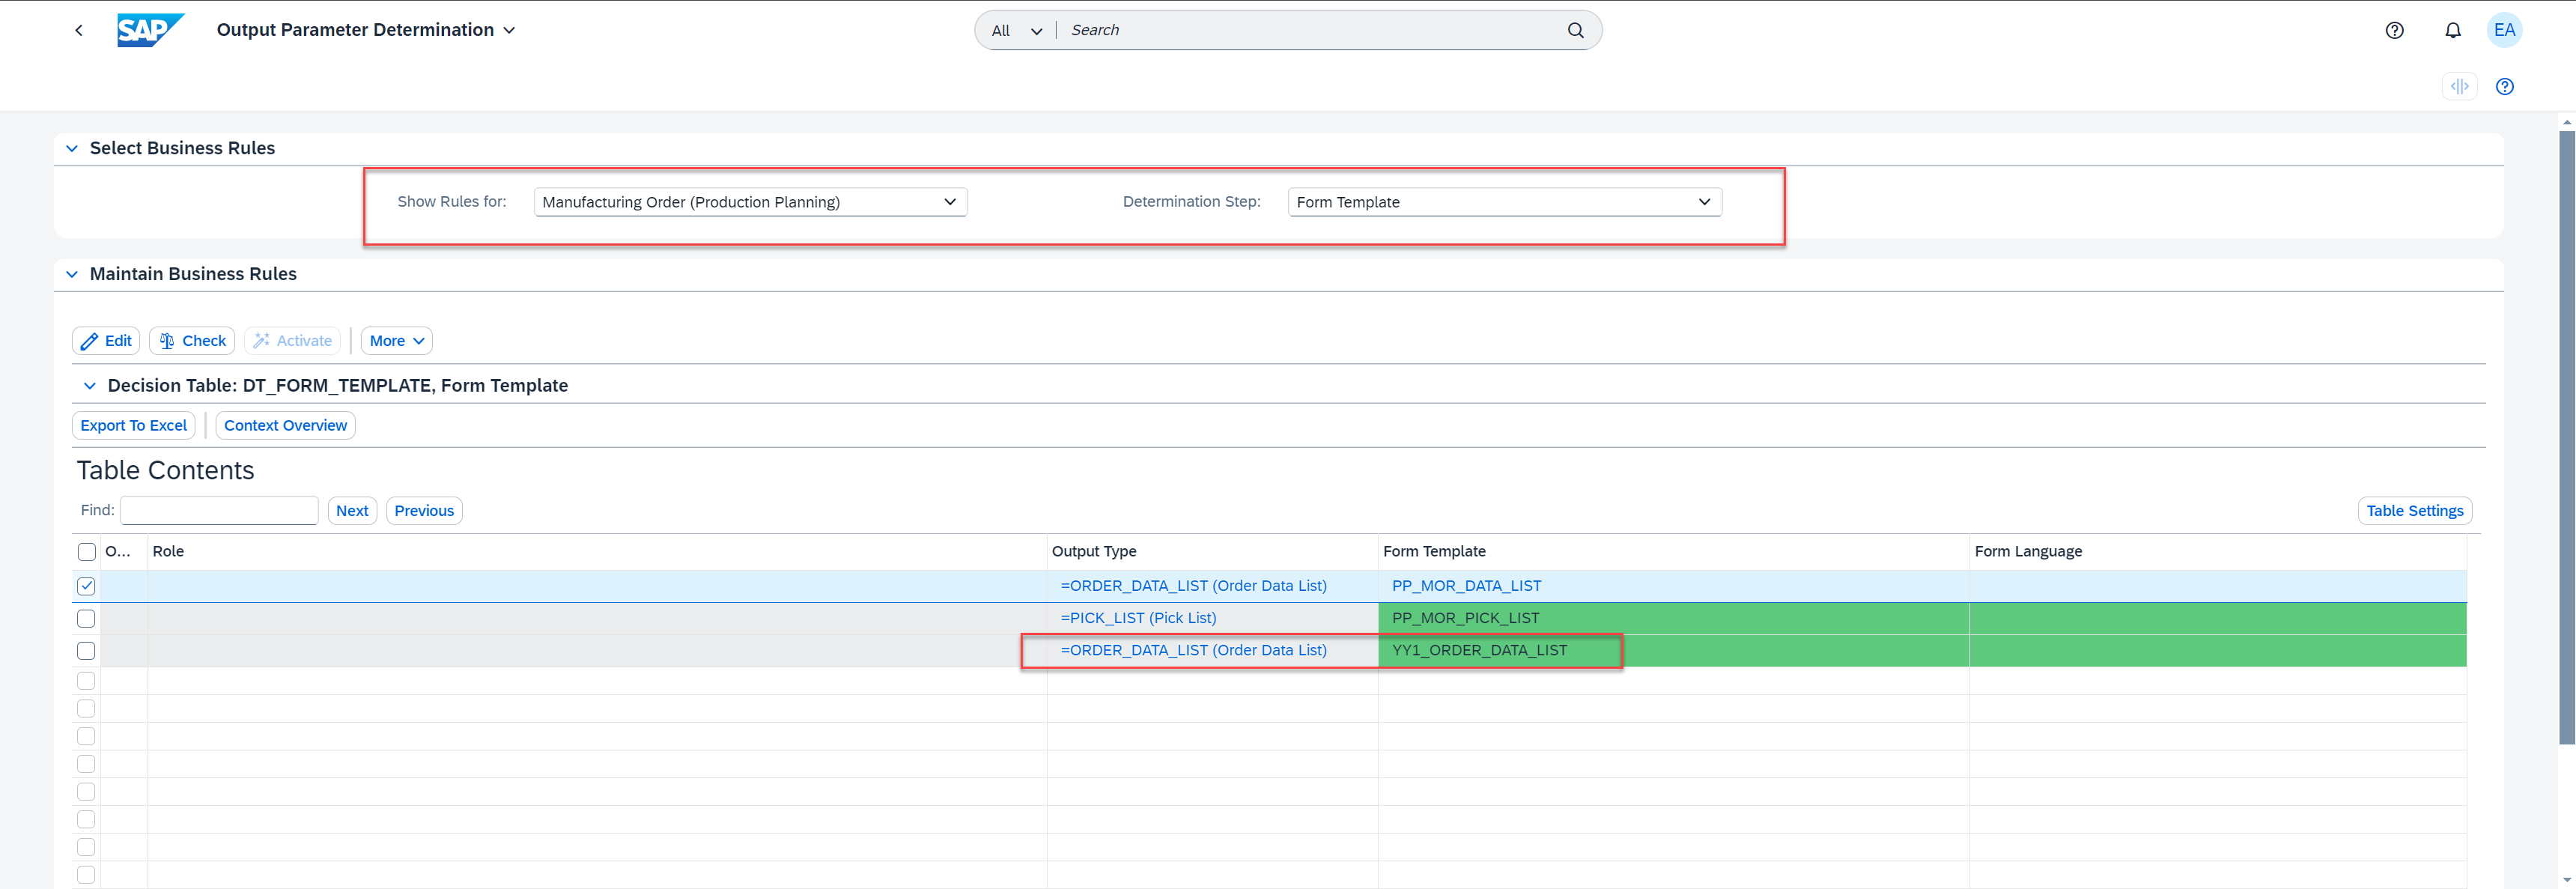
Task: Open the More menu
Action: point(397,341)
